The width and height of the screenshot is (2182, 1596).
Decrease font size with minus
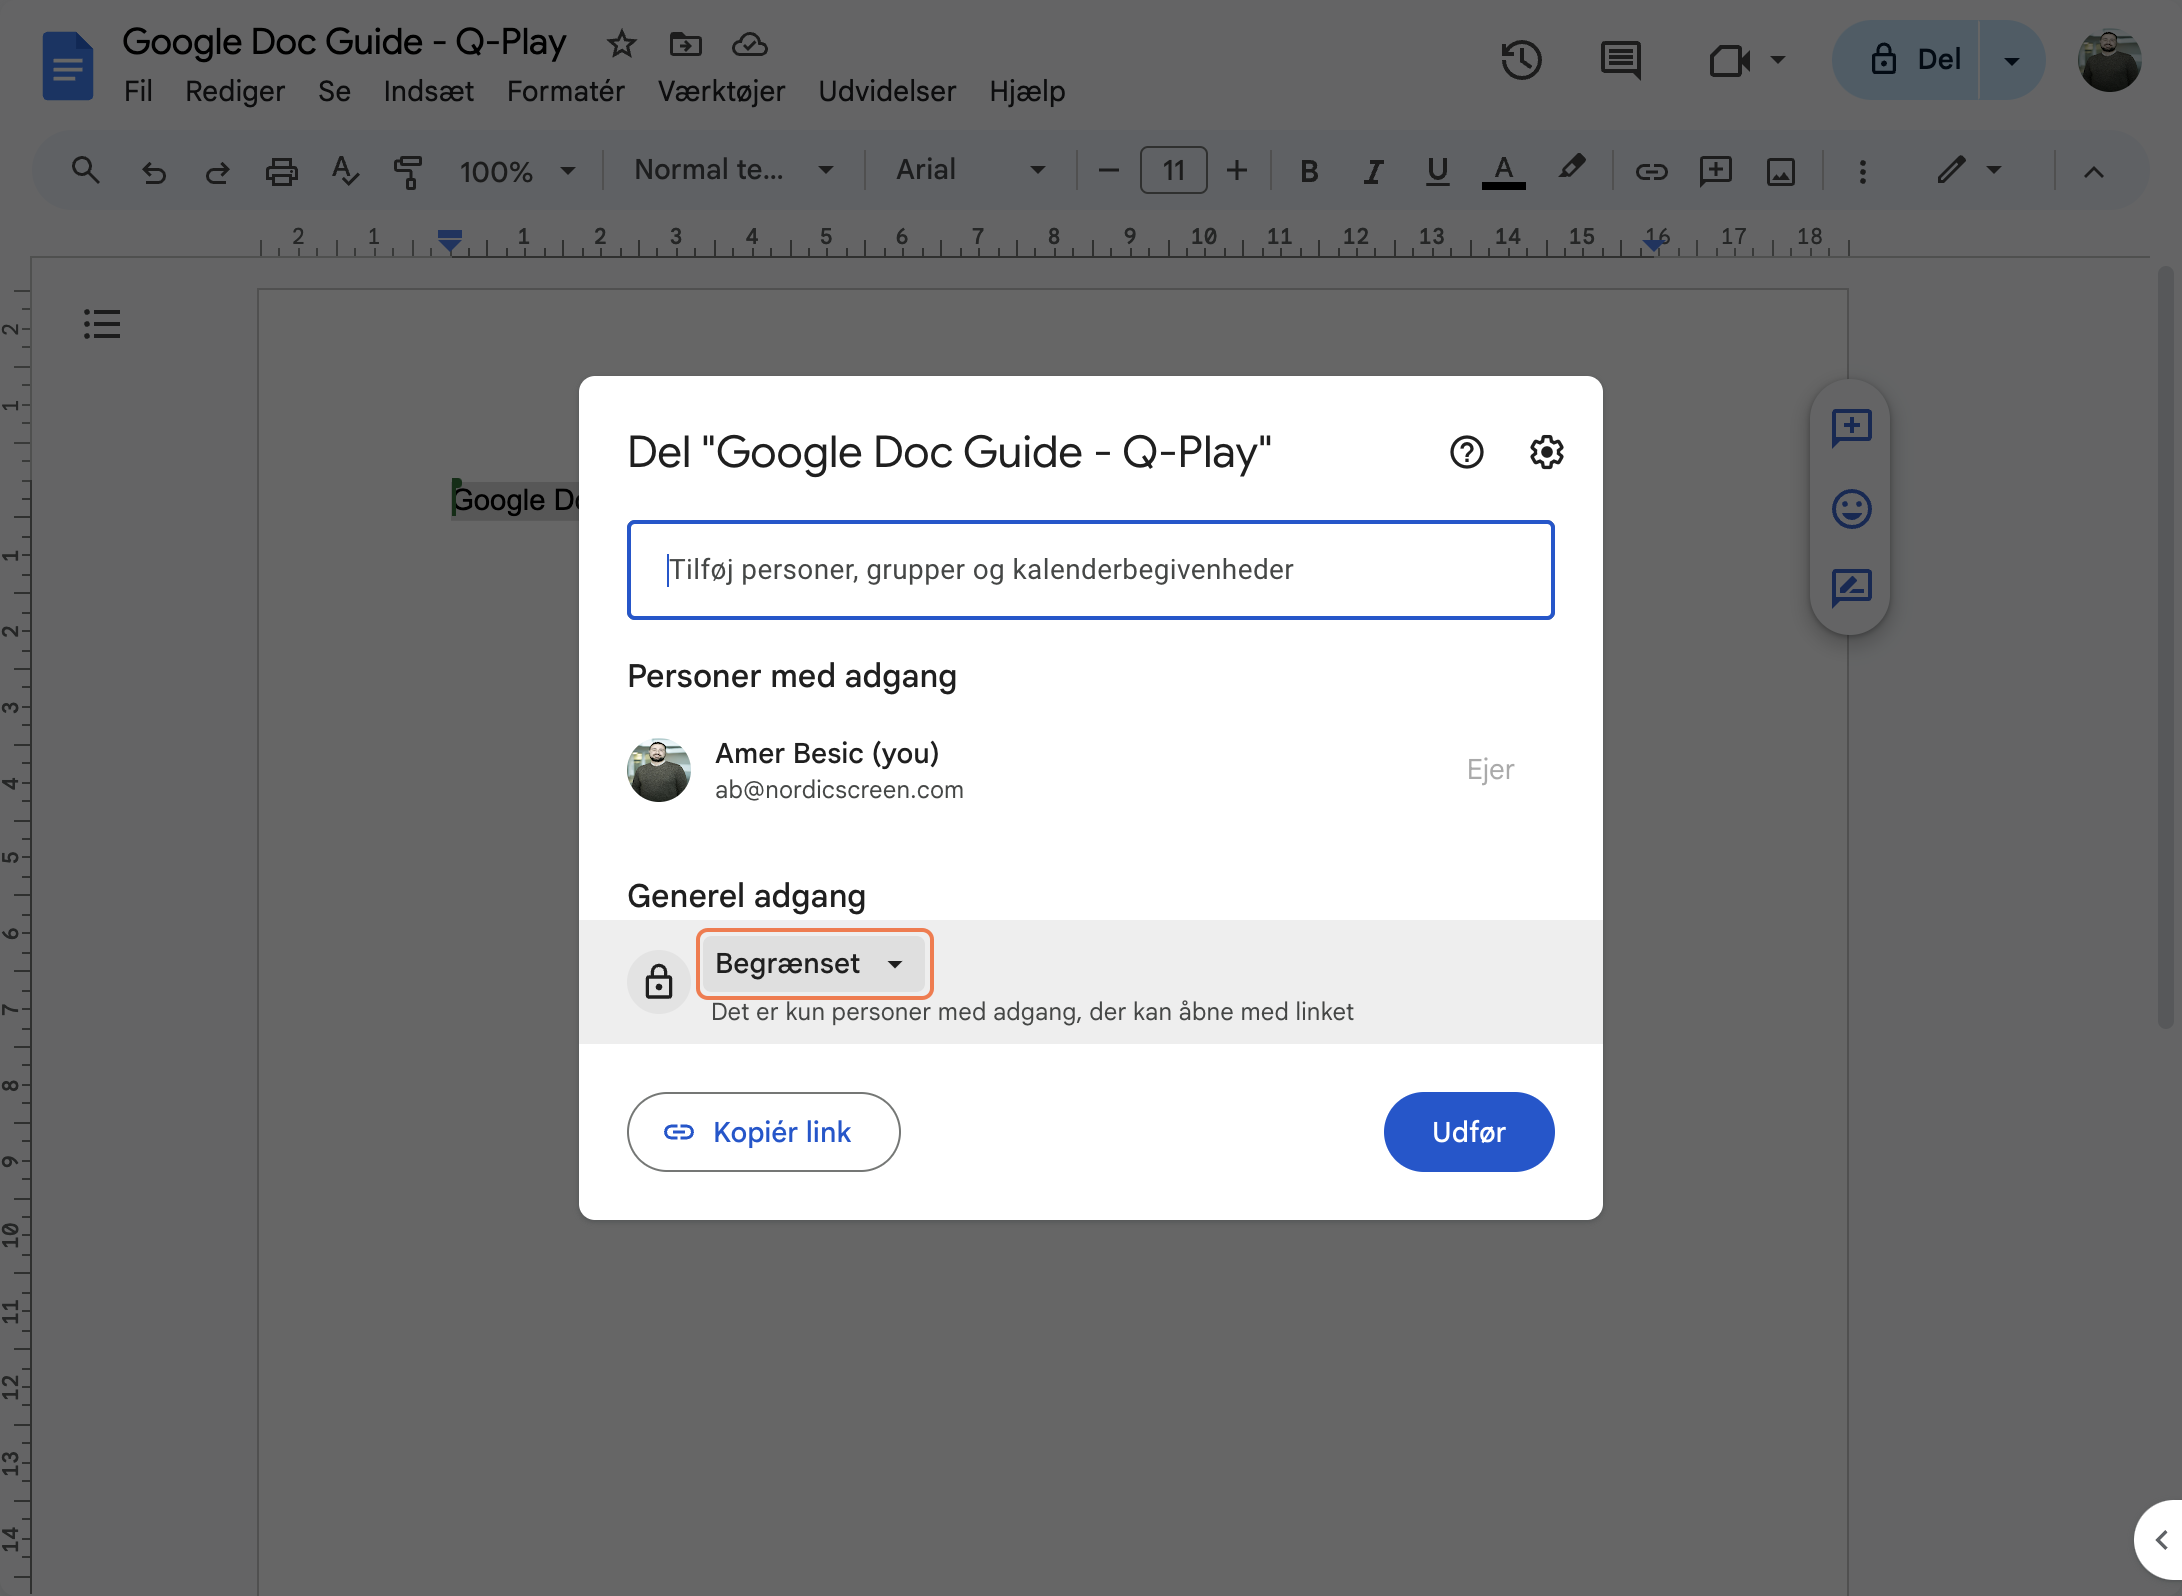(x=1108, y=171)
